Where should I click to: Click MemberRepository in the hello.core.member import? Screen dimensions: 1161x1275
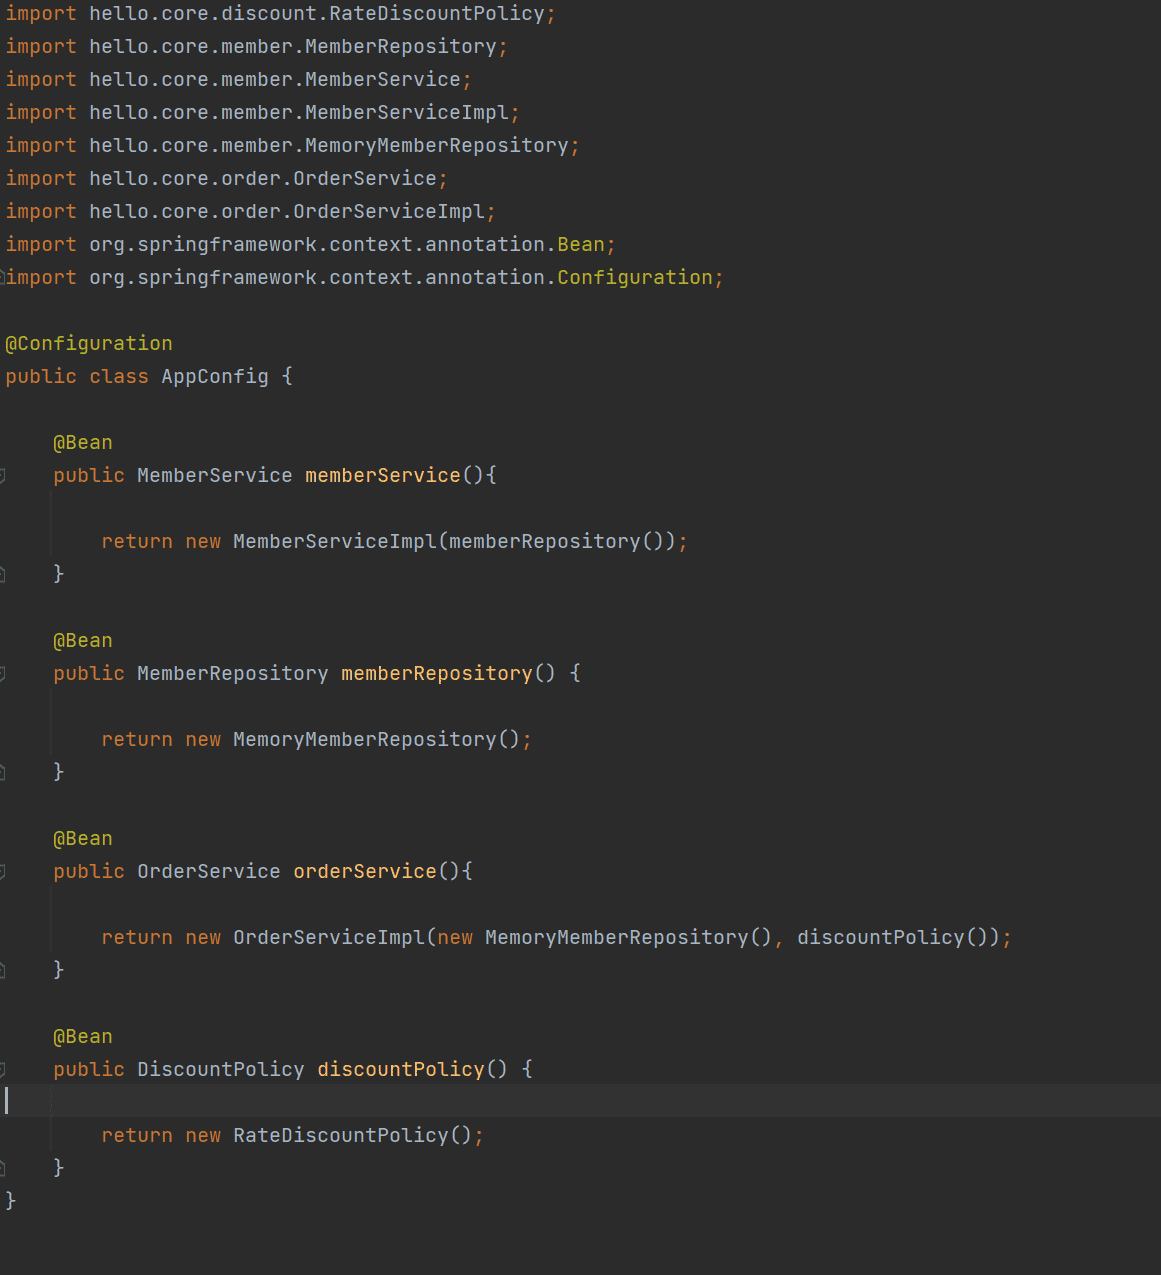[x=401, y=47]
